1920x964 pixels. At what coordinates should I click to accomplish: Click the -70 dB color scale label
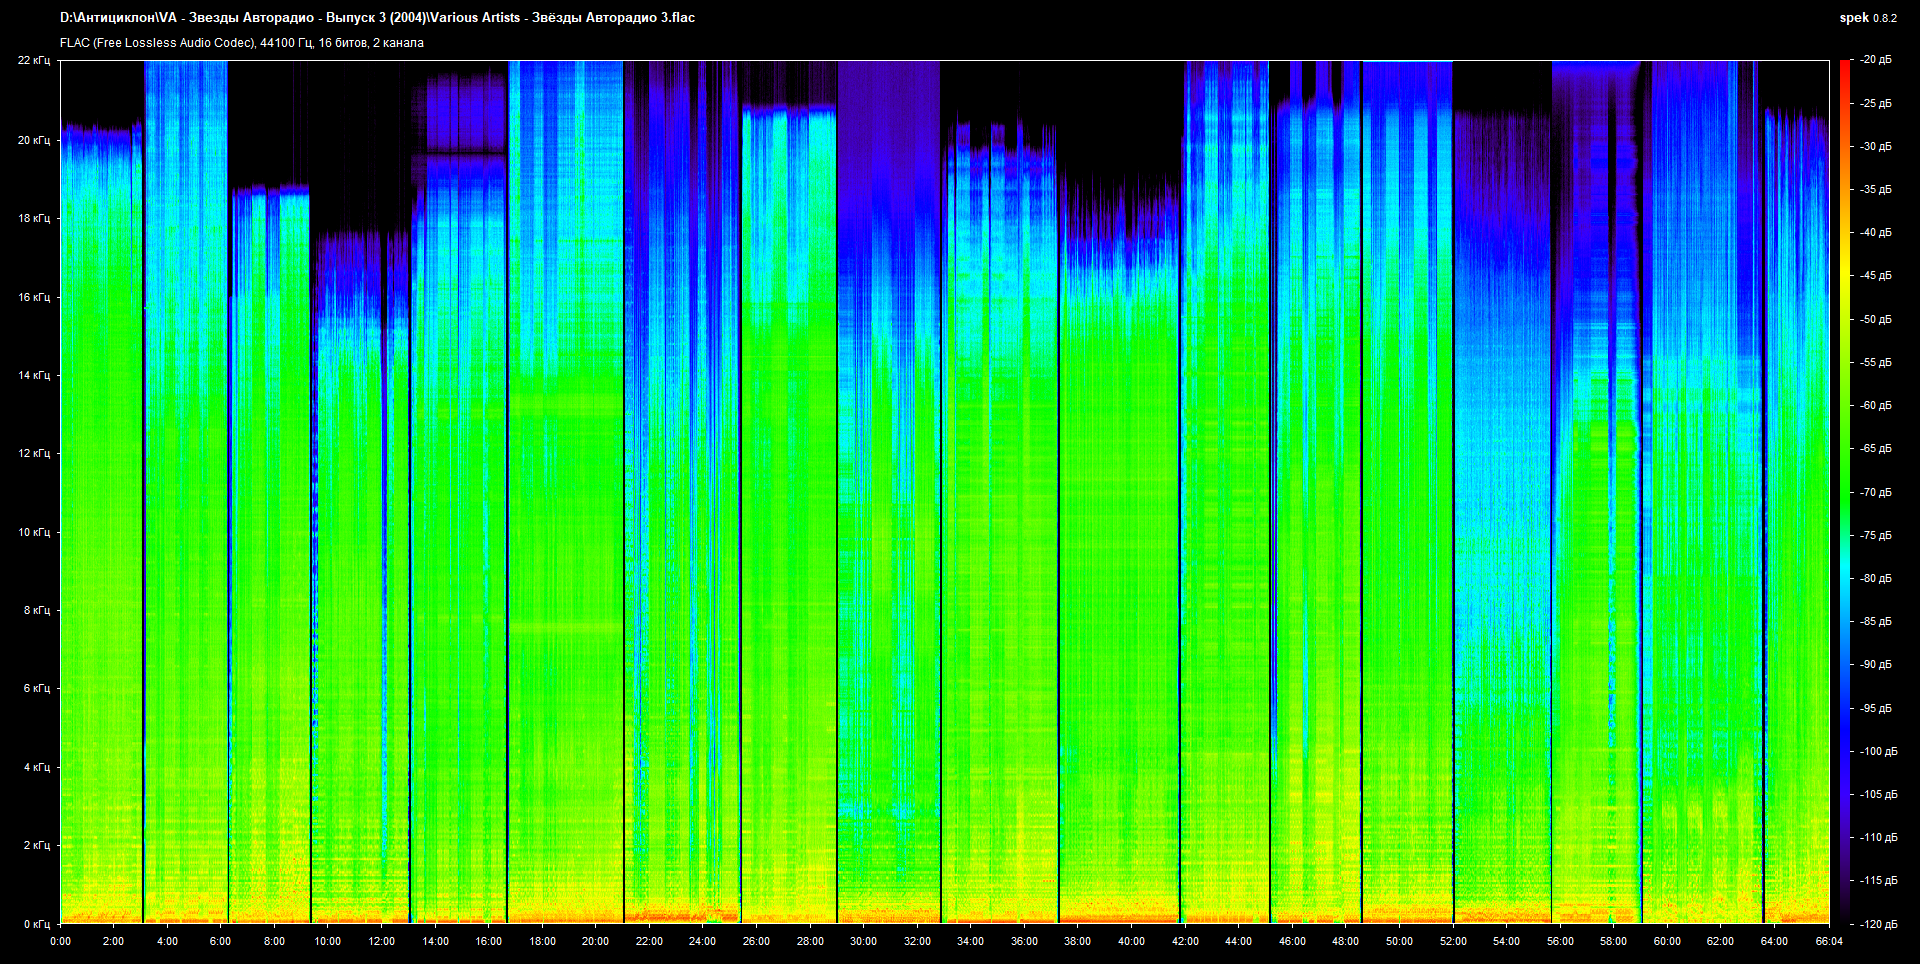(1875, 492)
